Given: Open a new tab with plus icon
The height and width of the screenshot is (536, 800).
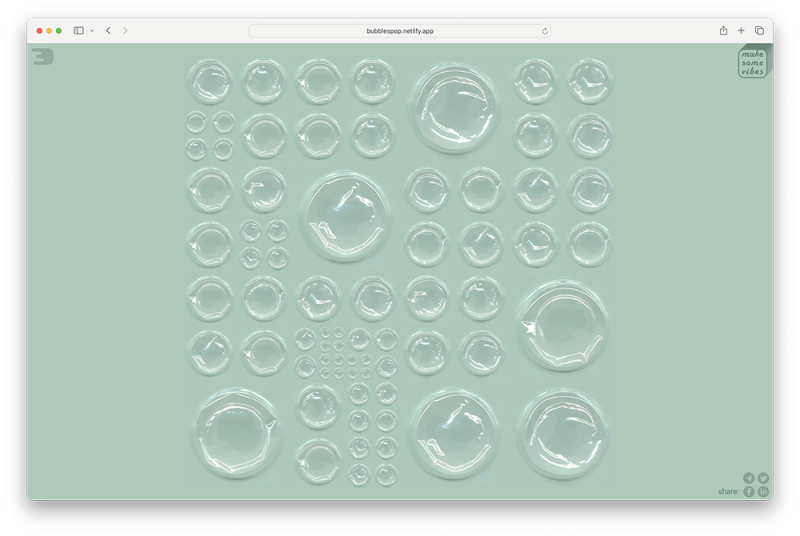Looking at the screenshot, I should [741, 31].
